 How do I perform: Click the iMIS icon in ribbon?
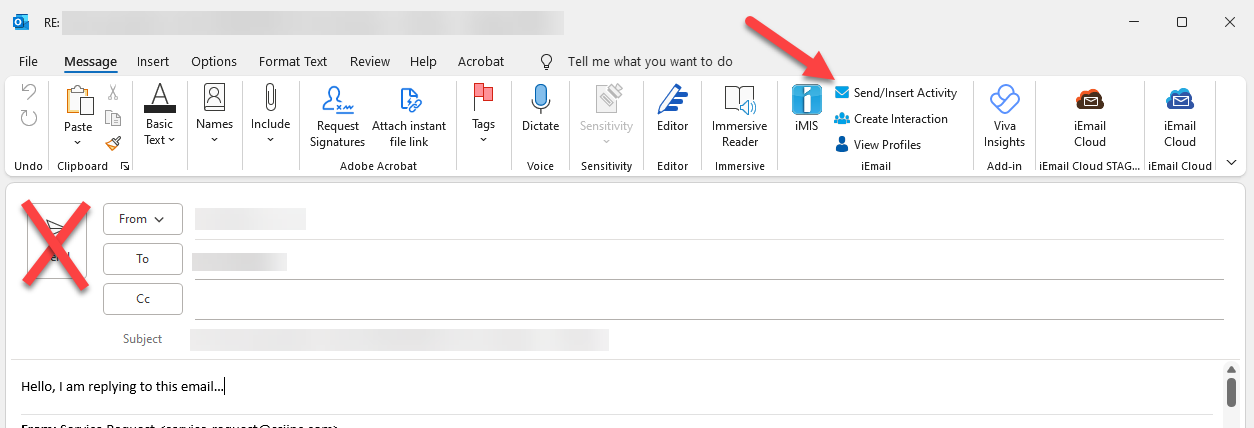806,111
